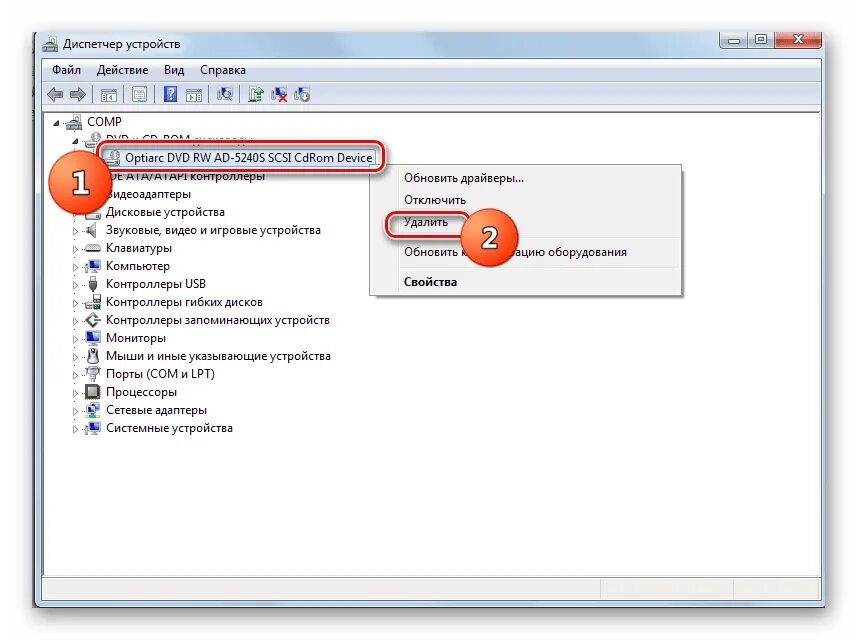Click the chip icon beside Процессоры
Viewport: 857px width, 640px height.
tap(92, 392)
